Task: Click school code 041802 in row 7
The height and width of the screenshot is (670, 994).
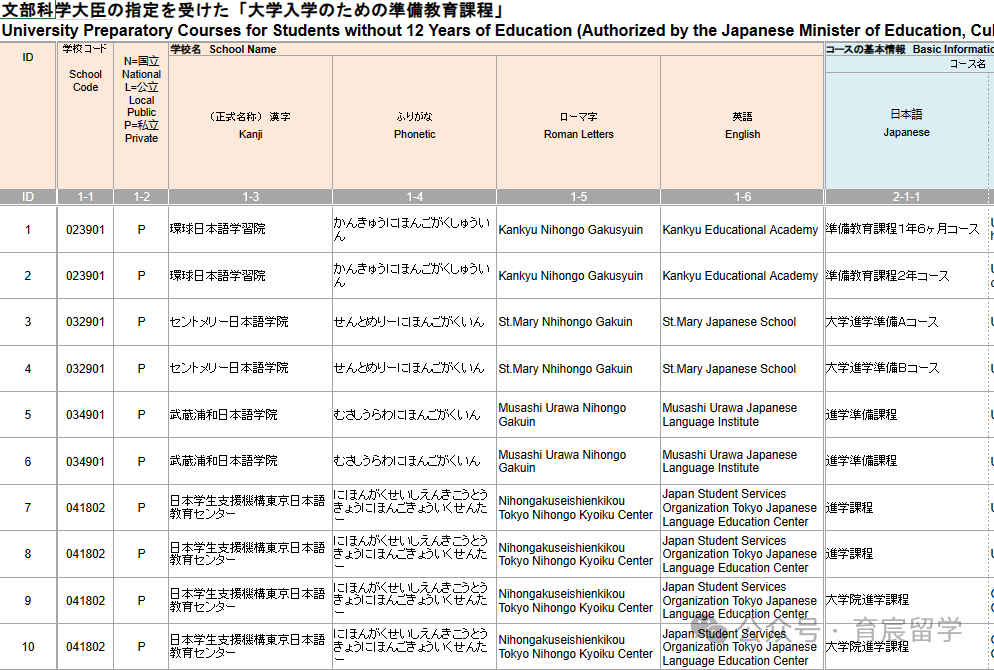Action: tap(85, 508)
